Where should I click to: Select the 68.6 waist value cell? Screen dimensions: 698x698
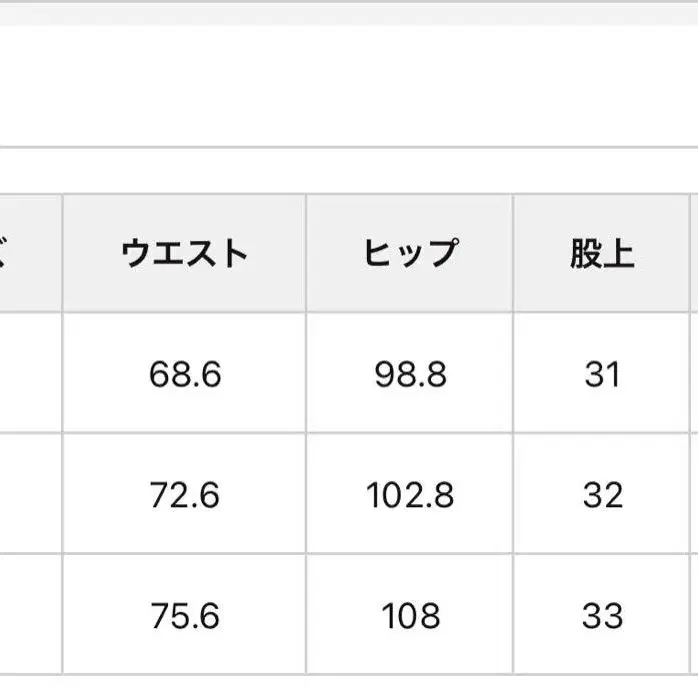184,374
